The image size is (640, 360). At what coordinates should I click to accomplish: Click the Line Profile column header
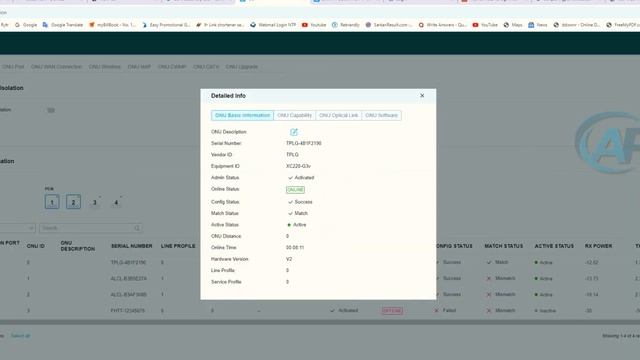(x=178, y=246)
